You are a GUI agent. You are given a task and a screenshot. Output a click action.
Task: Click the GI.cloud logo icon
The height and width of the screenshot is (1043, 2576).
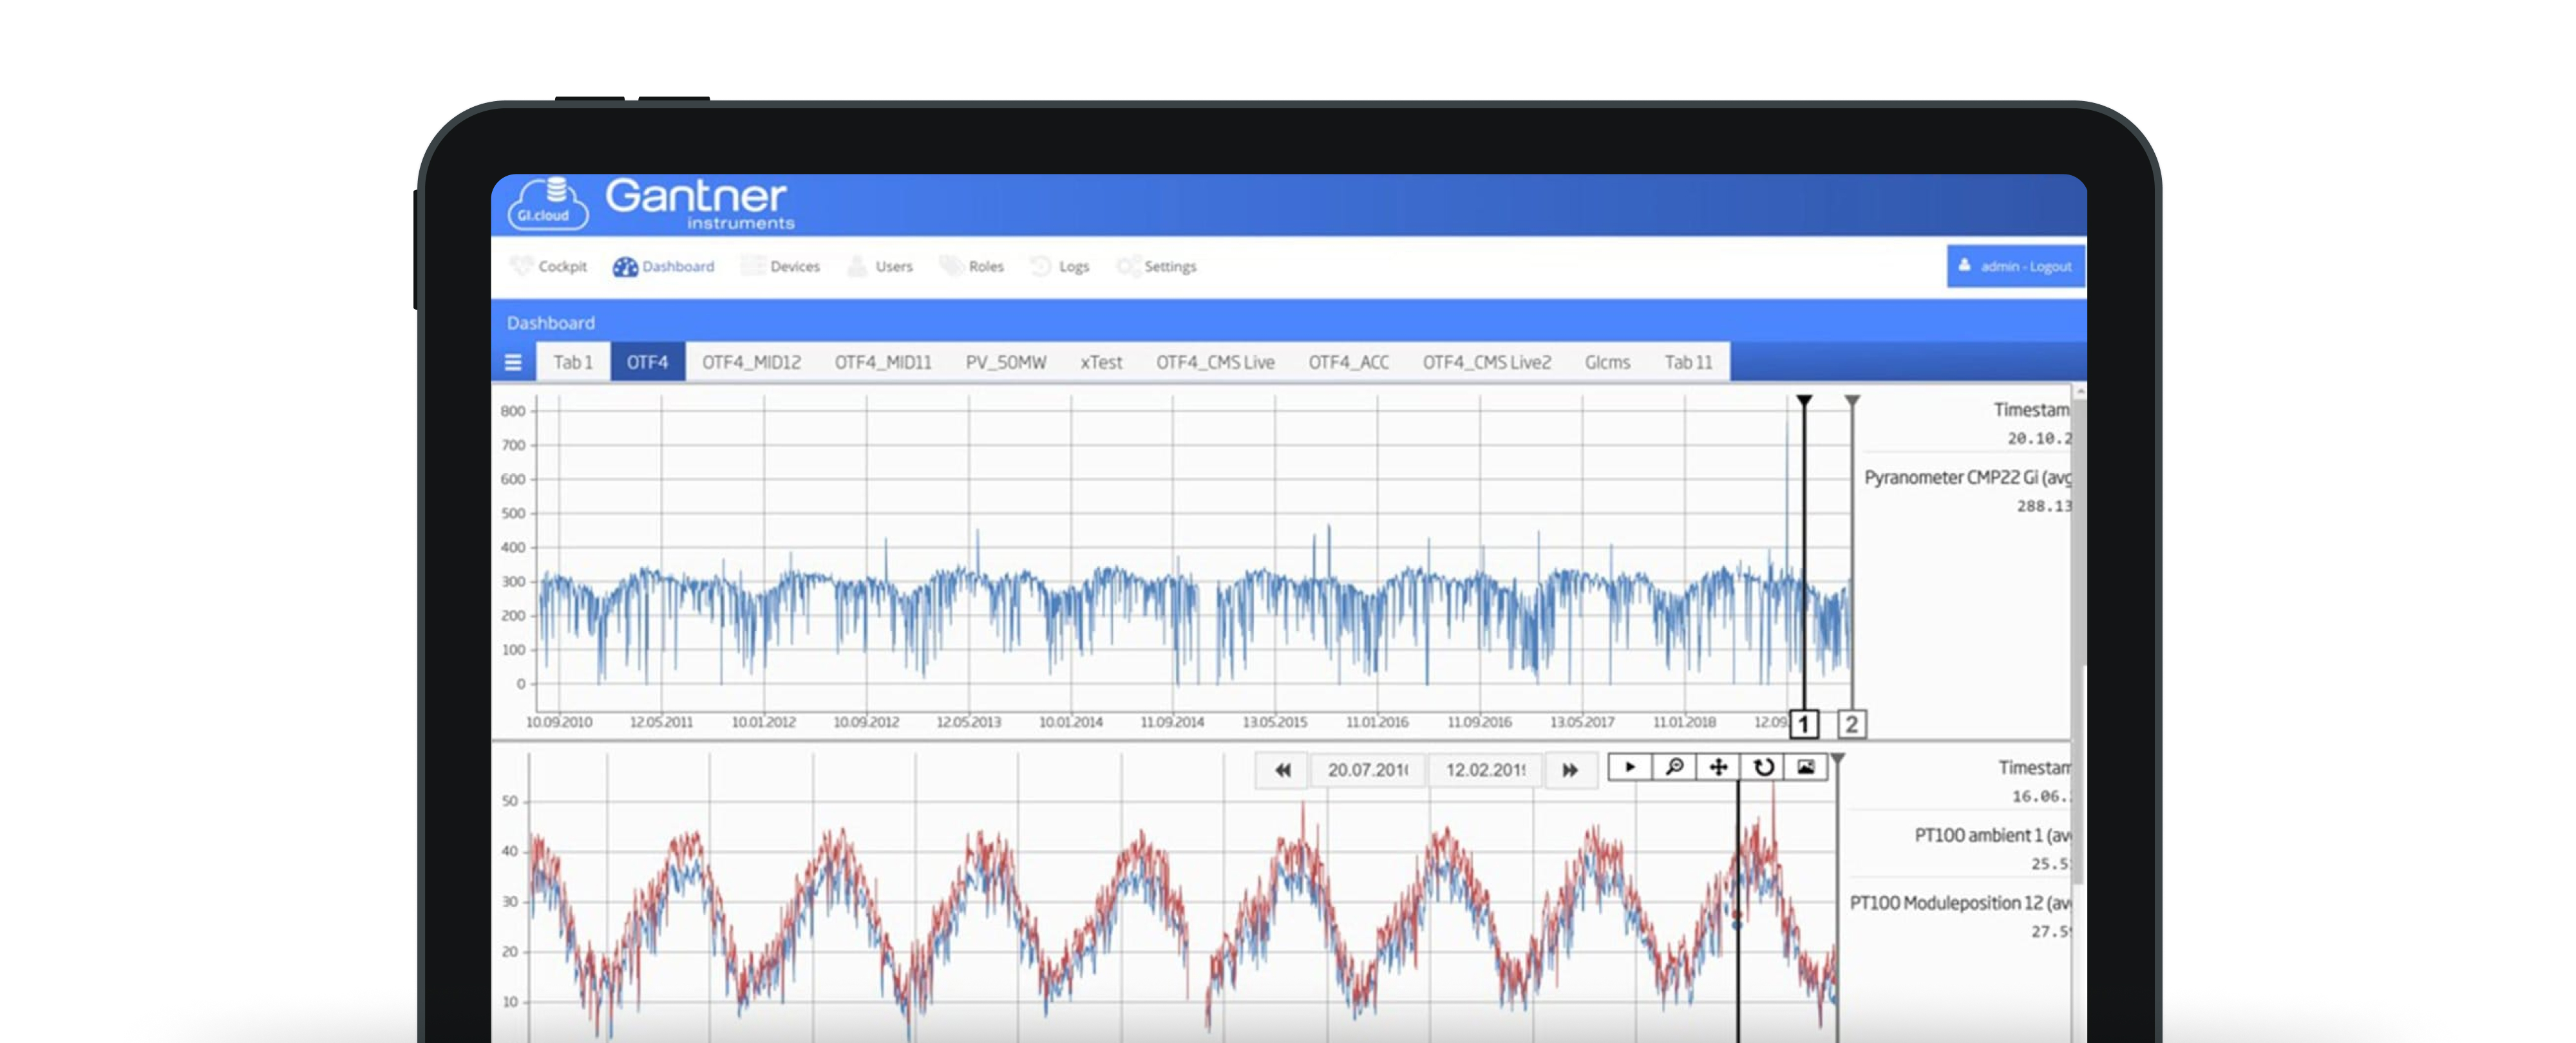[x=547, y=203]
